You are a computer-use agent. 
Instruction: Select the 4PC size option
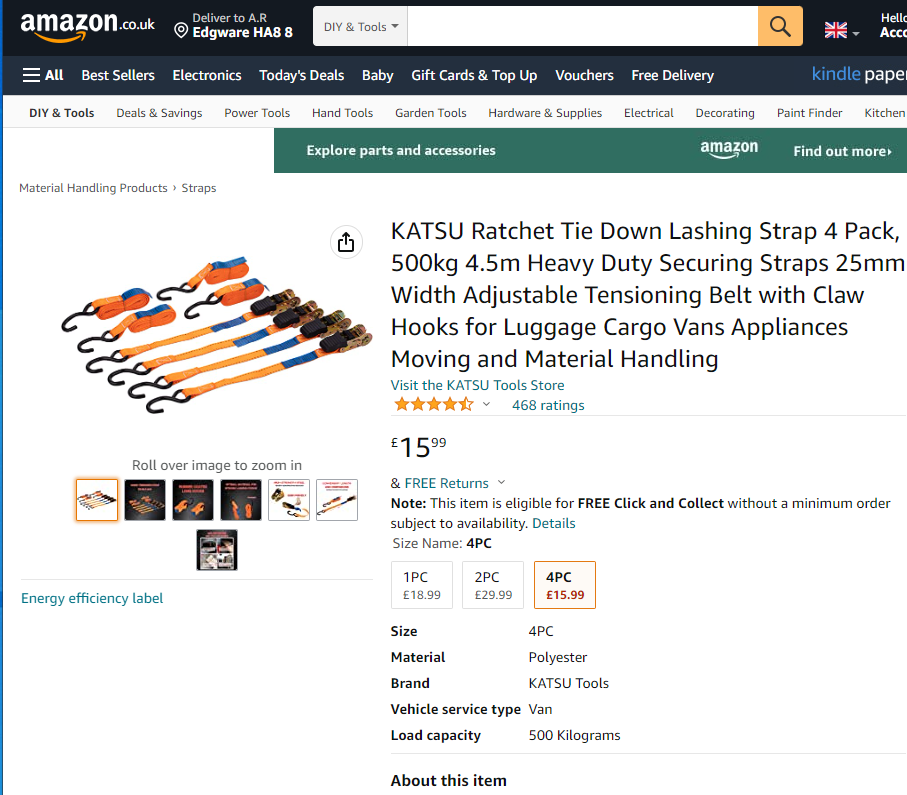(x=565, y=585)
